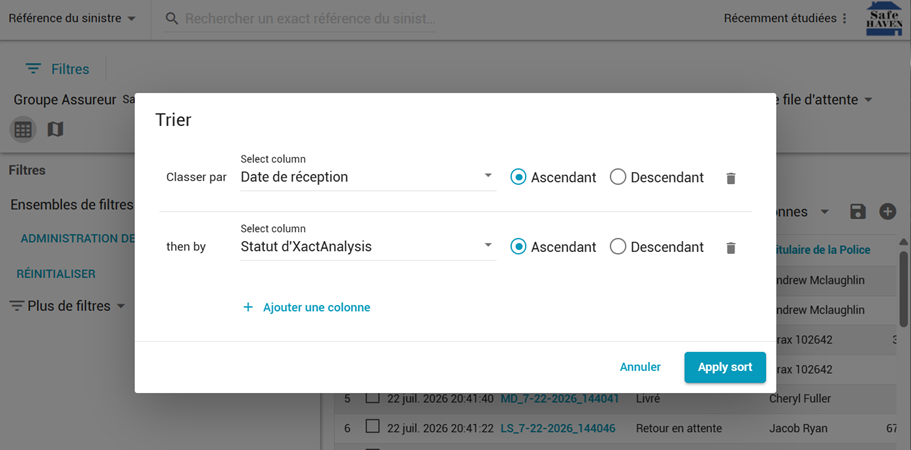
Task: Open Récemment étudiées three-dot menu
Action: coord(844,19)
